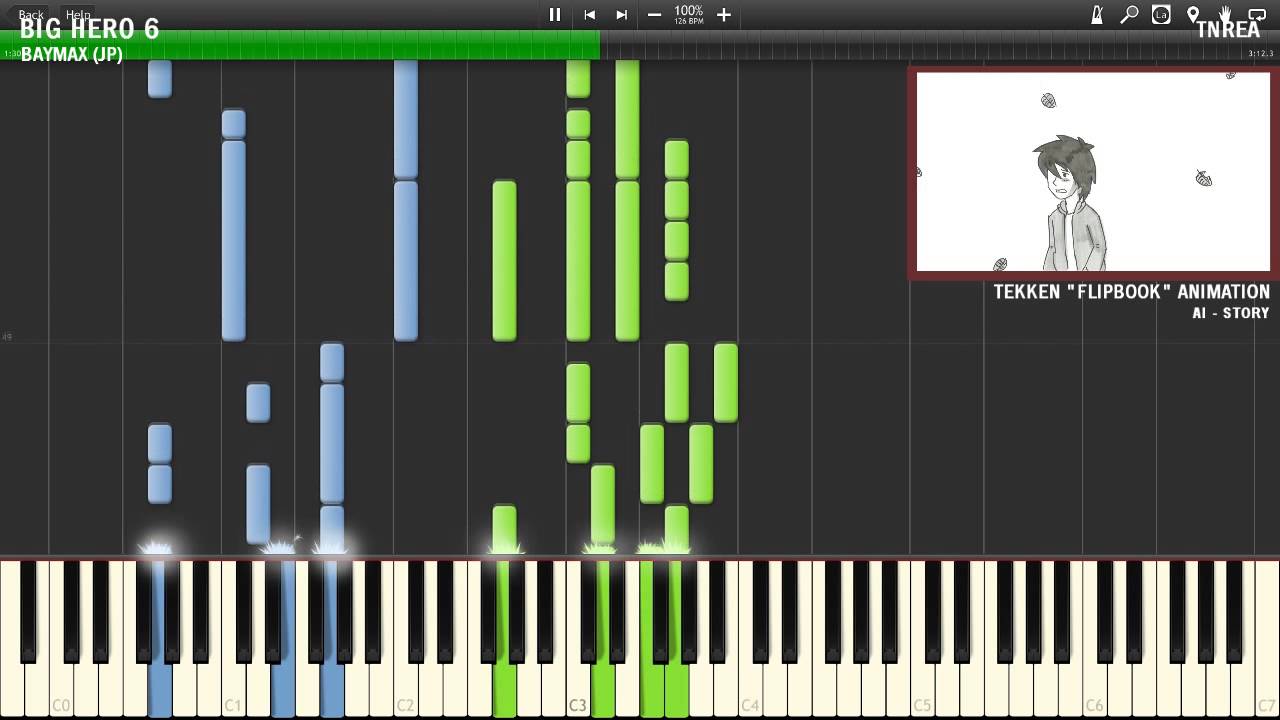Toggle the metronome icon
This screenshot has height=720, width=1280.
point(1097,14)
